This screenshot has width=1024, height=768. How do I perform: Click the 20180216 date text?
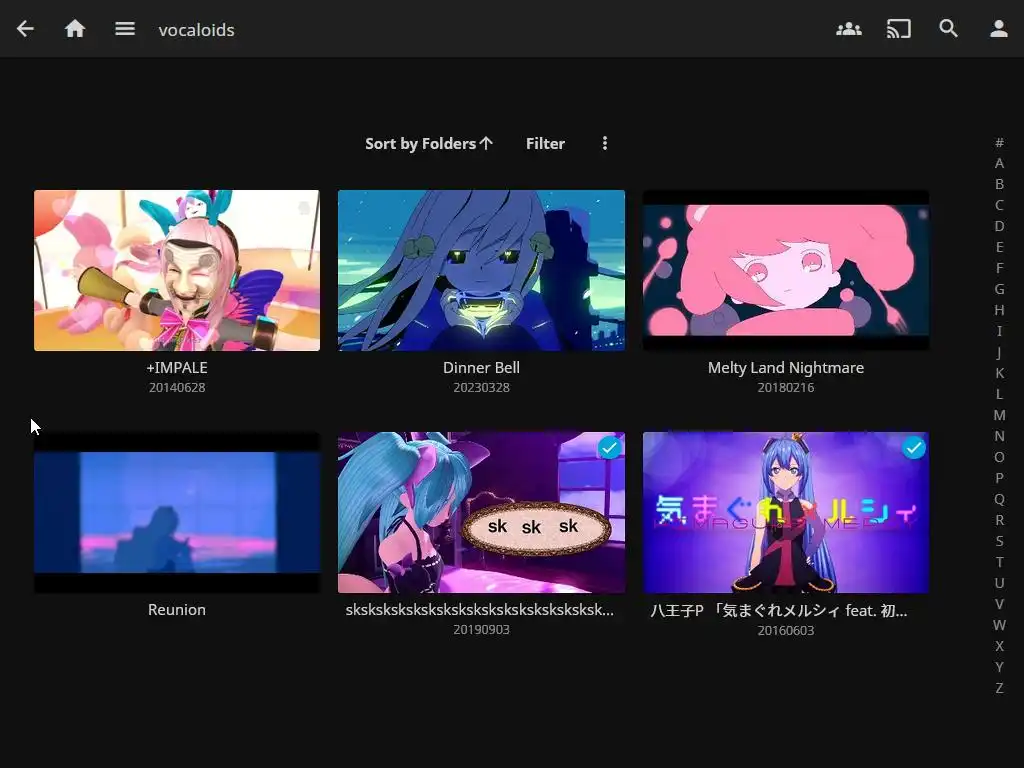[786, 388]
